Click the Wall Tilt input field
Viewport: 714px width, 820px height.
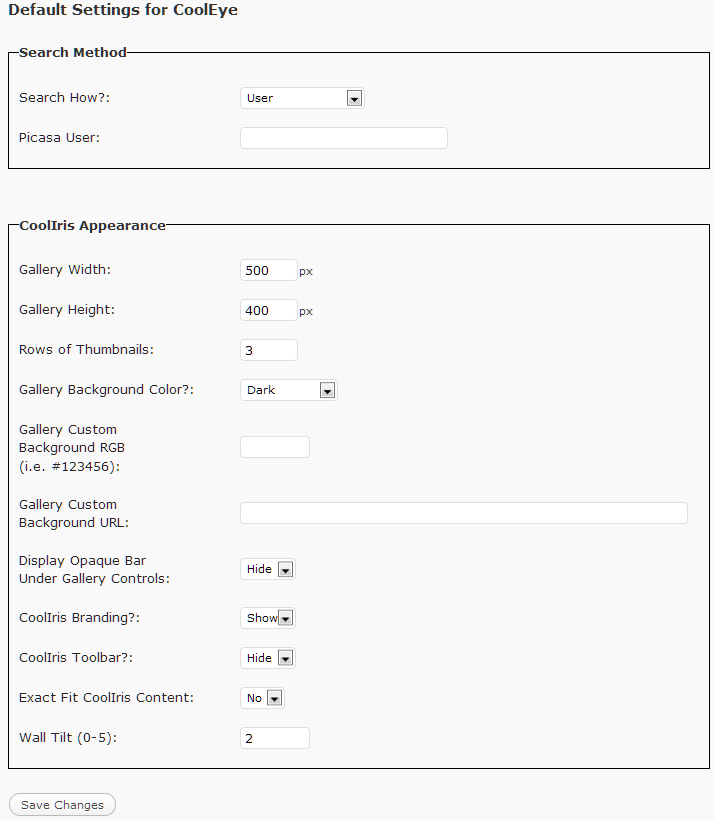coord(275,738)
